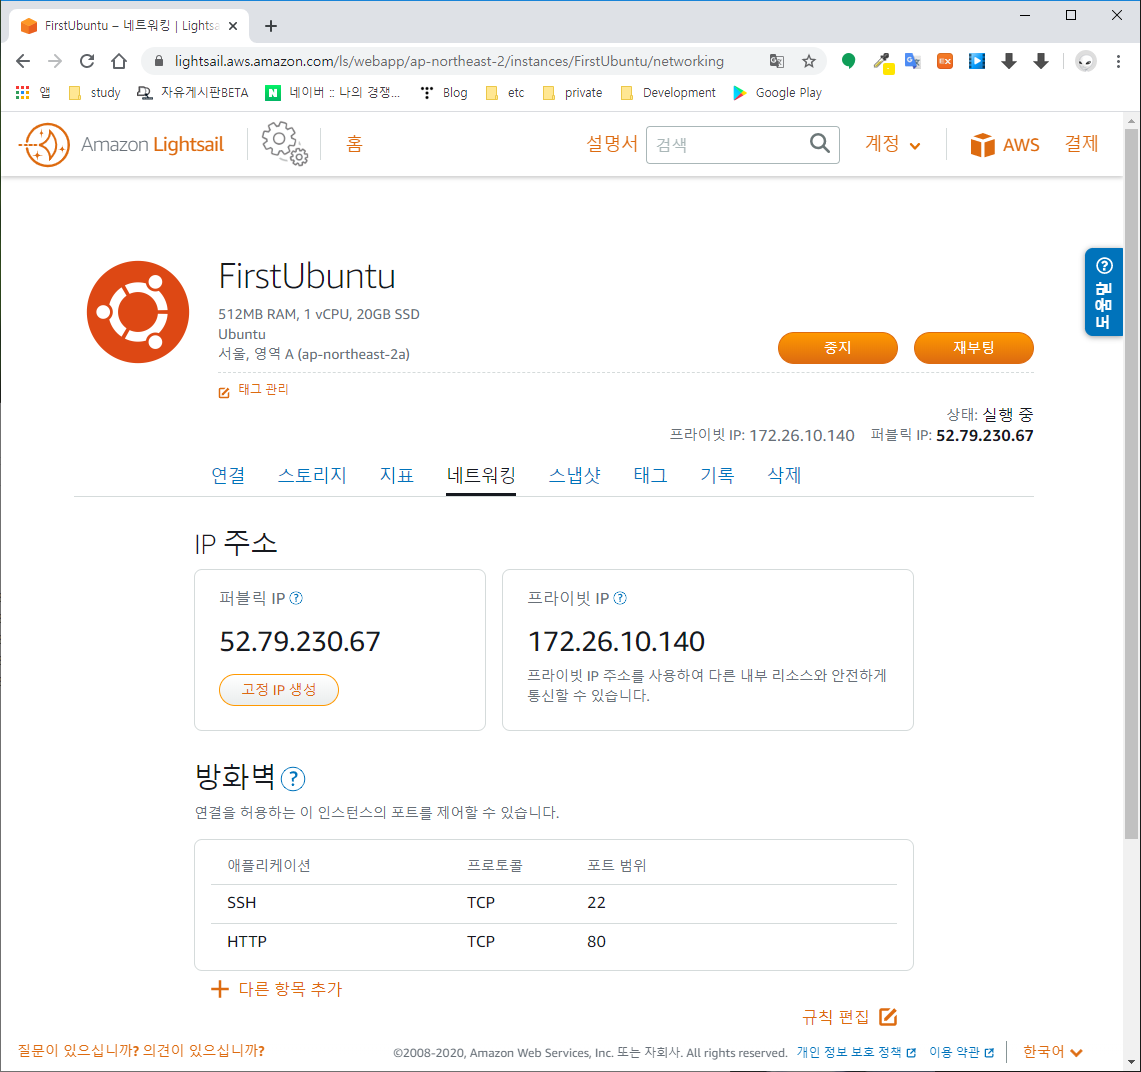Click the 중지 stop button
1141x1072 pixels.
838,348
